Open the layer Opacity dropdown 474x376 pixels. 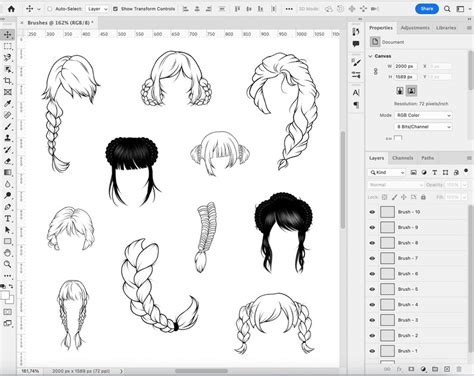pos(464,185)
